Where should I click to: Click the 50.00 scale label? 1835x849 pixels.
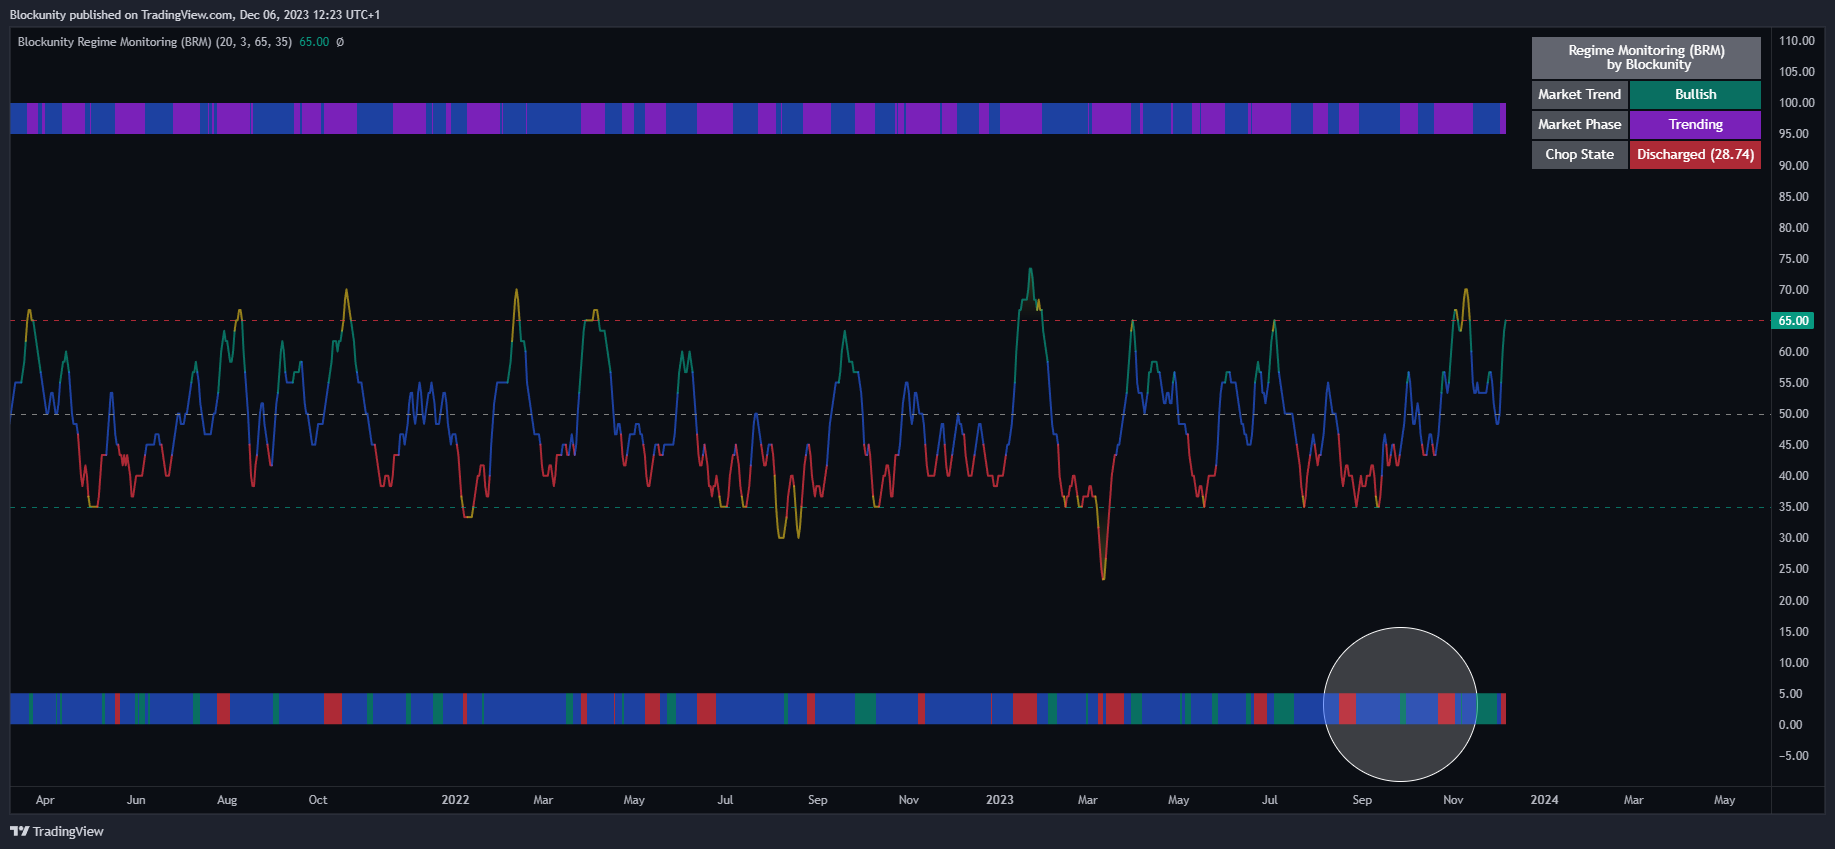[x=1794, y=414]
